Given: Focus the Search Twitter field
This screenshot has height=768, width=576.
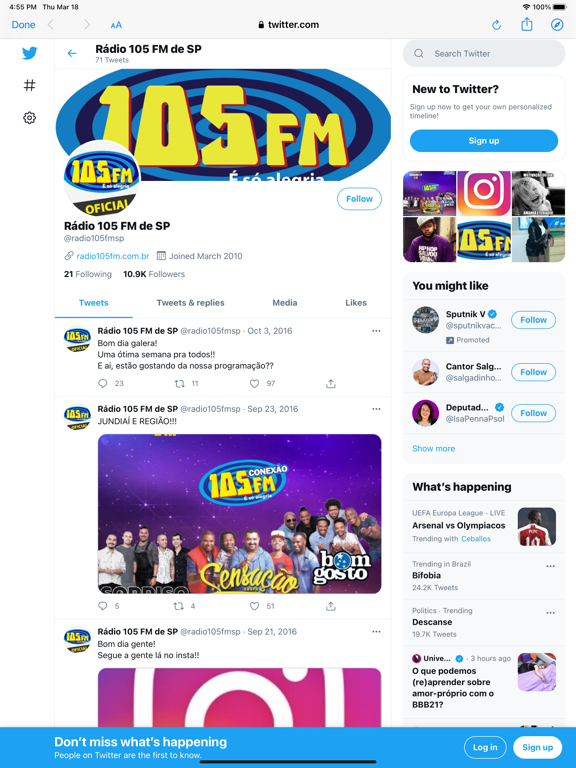Looking at the screenshot, I should [x=484, y=53].
